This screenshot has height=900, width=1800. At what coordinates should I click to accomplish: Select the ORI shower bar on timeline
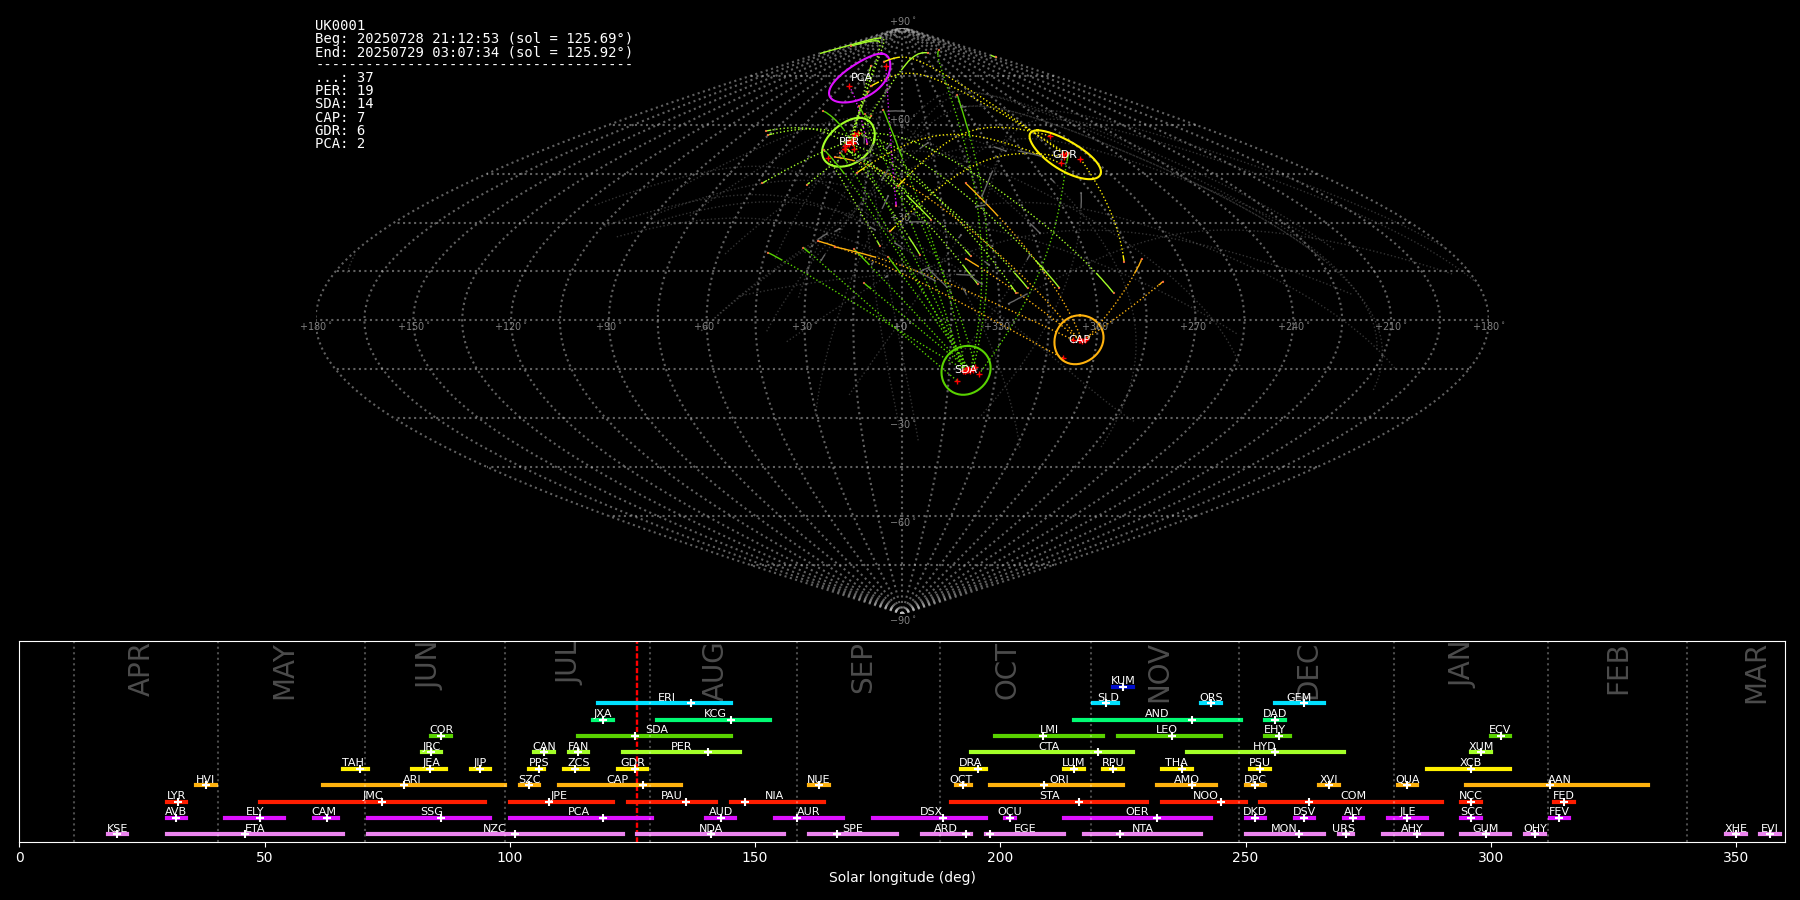1056,785
